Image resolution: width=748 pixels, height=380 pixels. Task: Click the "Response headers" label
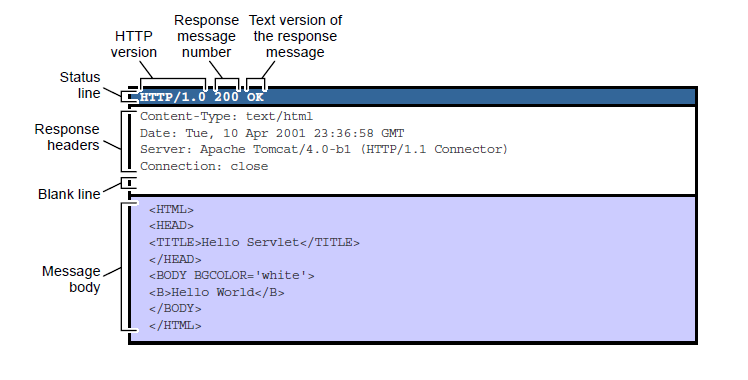point(67,137)
